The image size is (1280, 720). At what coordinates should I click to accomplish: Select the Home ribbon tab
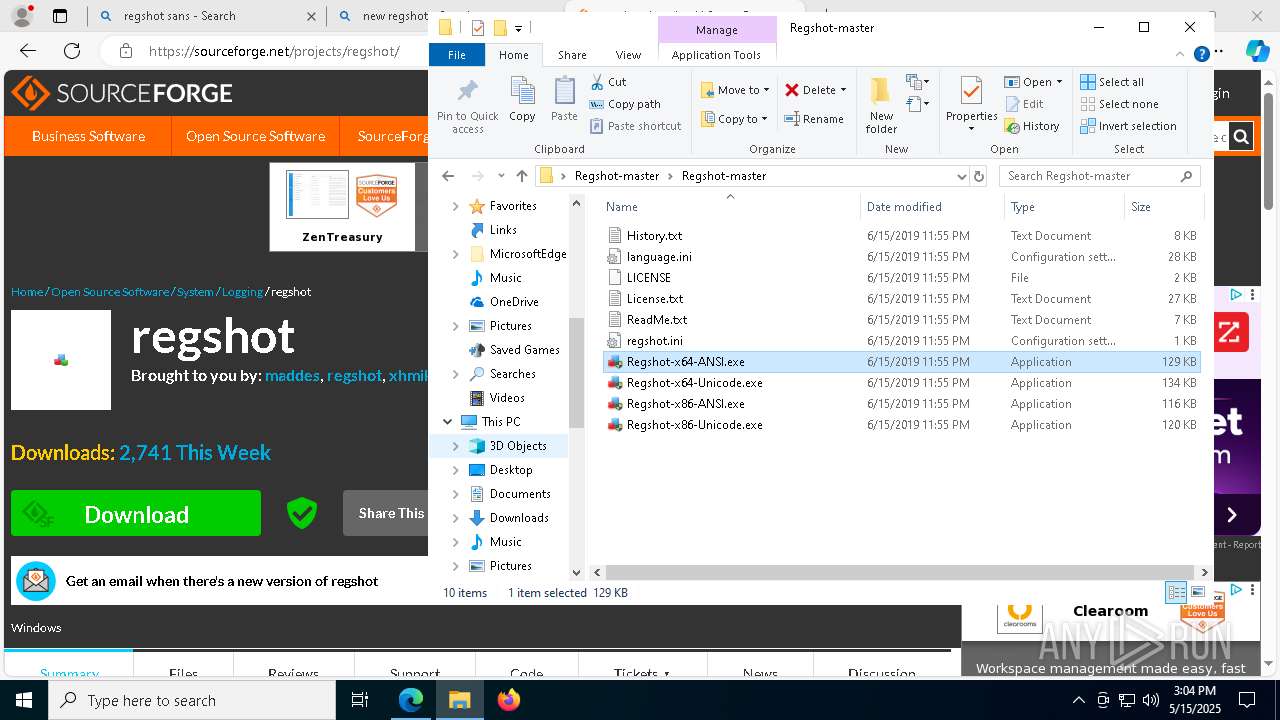[513, 55]
